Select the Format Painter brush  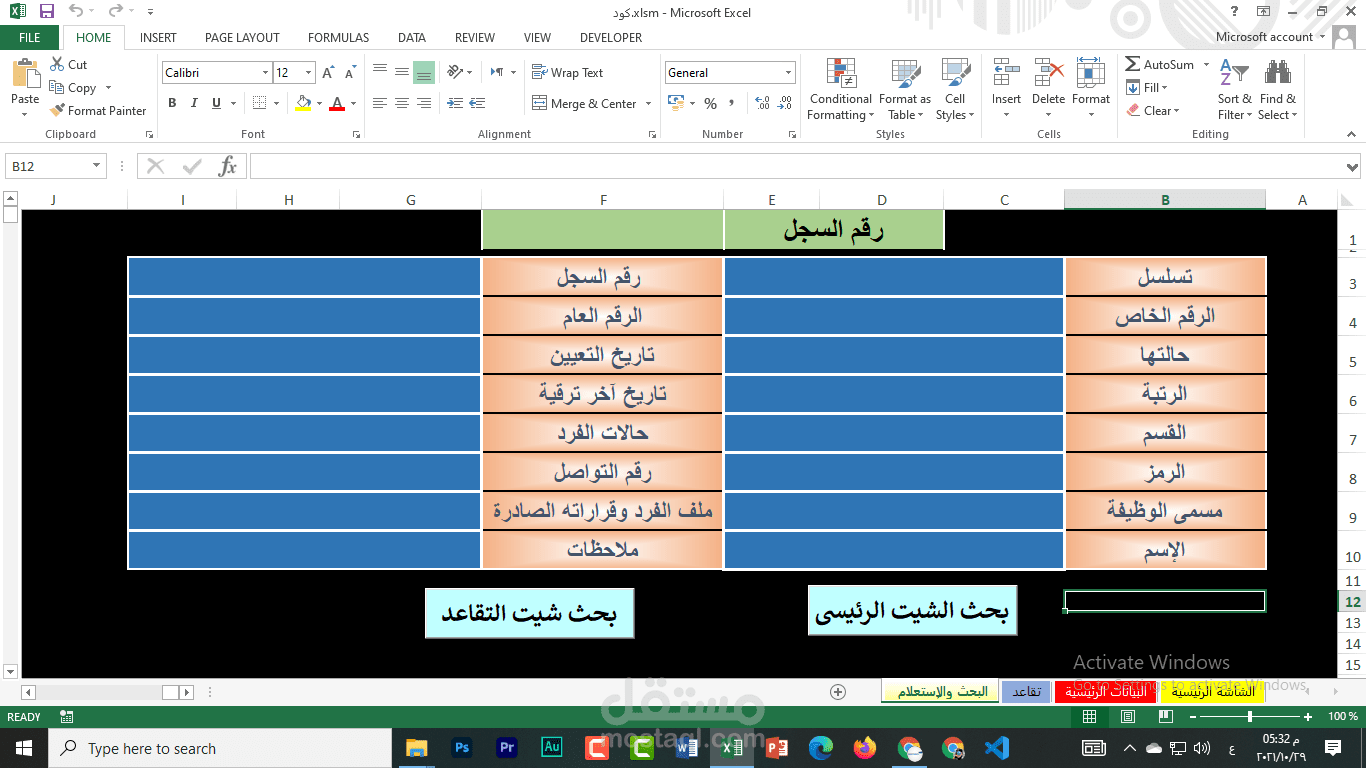pos(98,111)
